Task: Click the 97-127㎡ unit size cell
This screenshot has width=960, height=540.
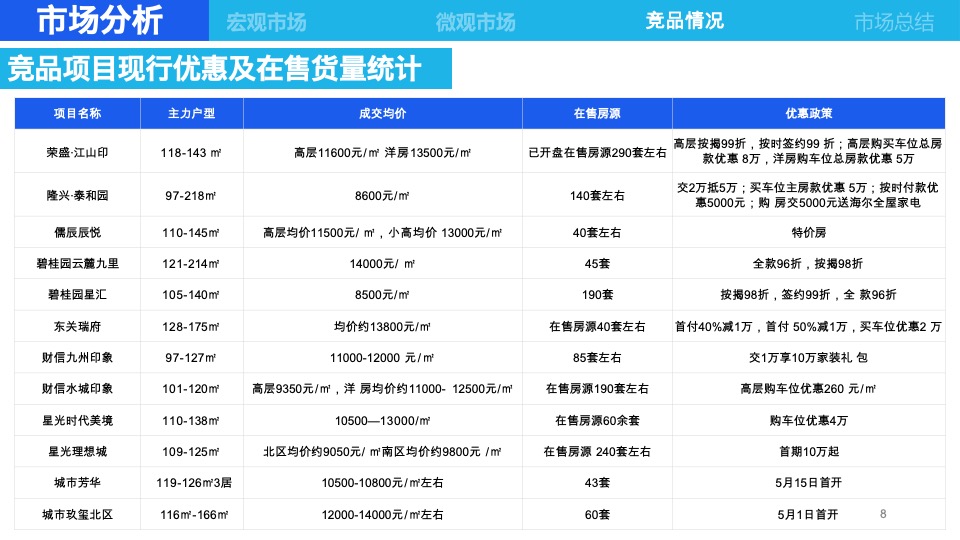Action: (190, 358)
